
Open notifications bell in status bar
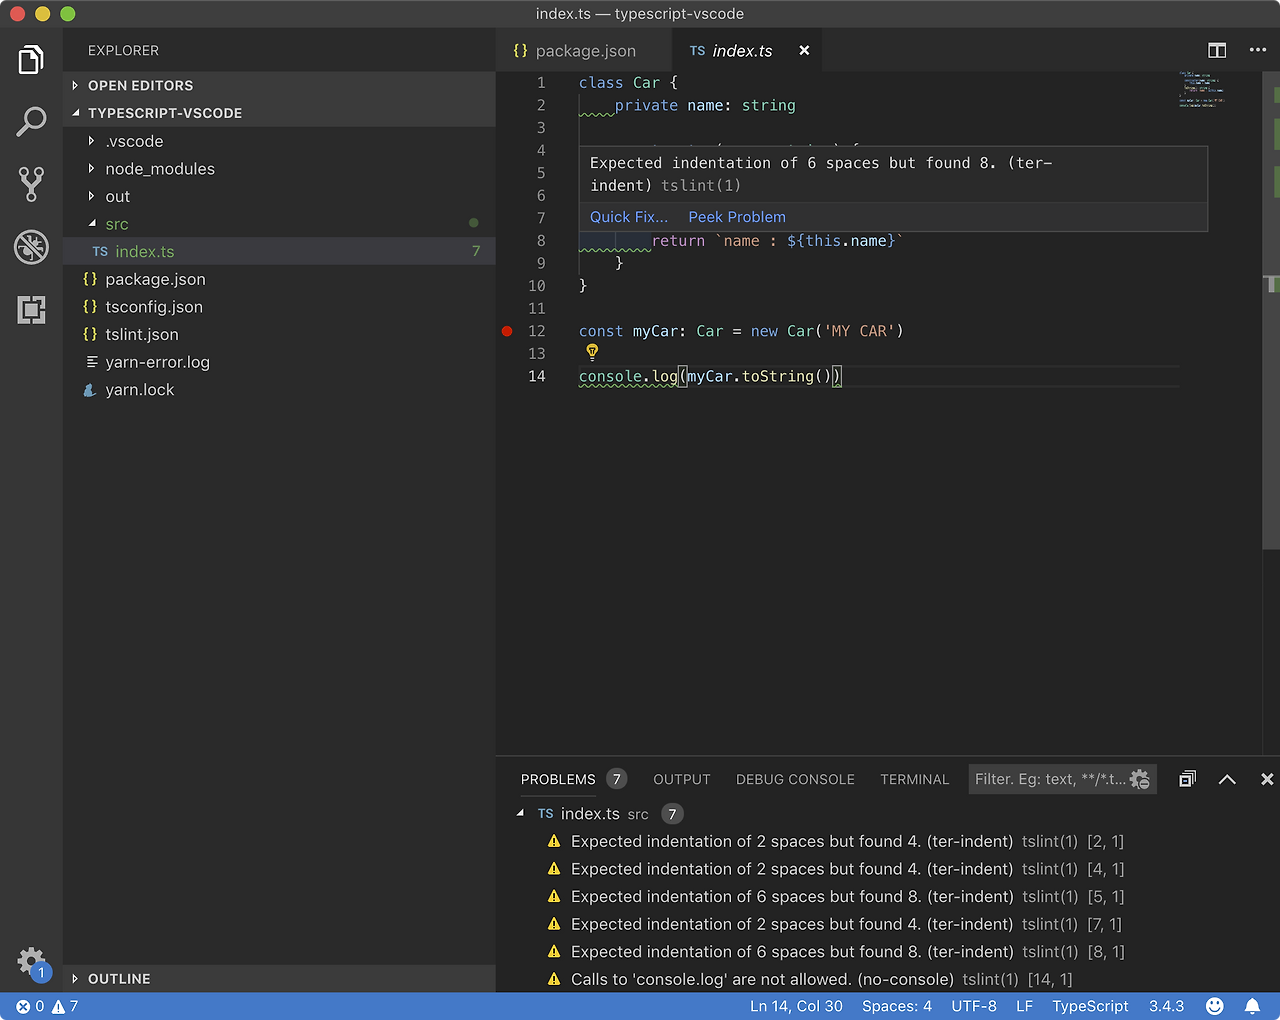(1252, 1006)
